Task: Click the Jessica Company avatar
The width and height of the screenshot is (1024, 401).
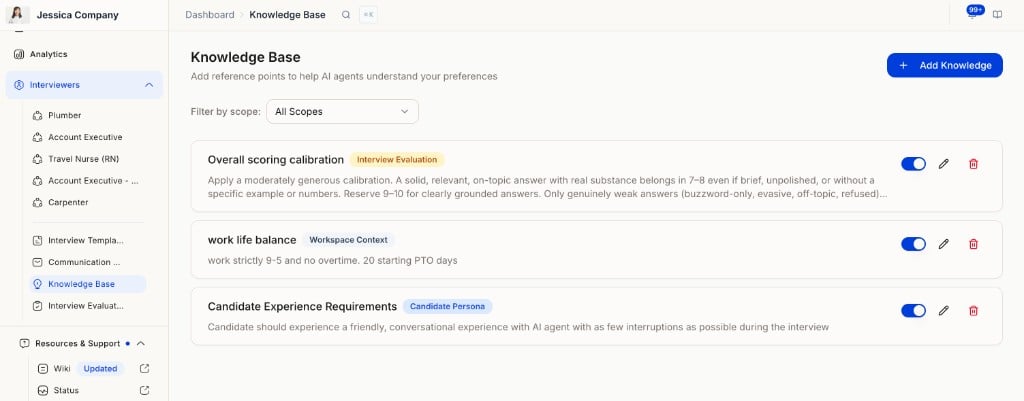Action: click(18, 14)
